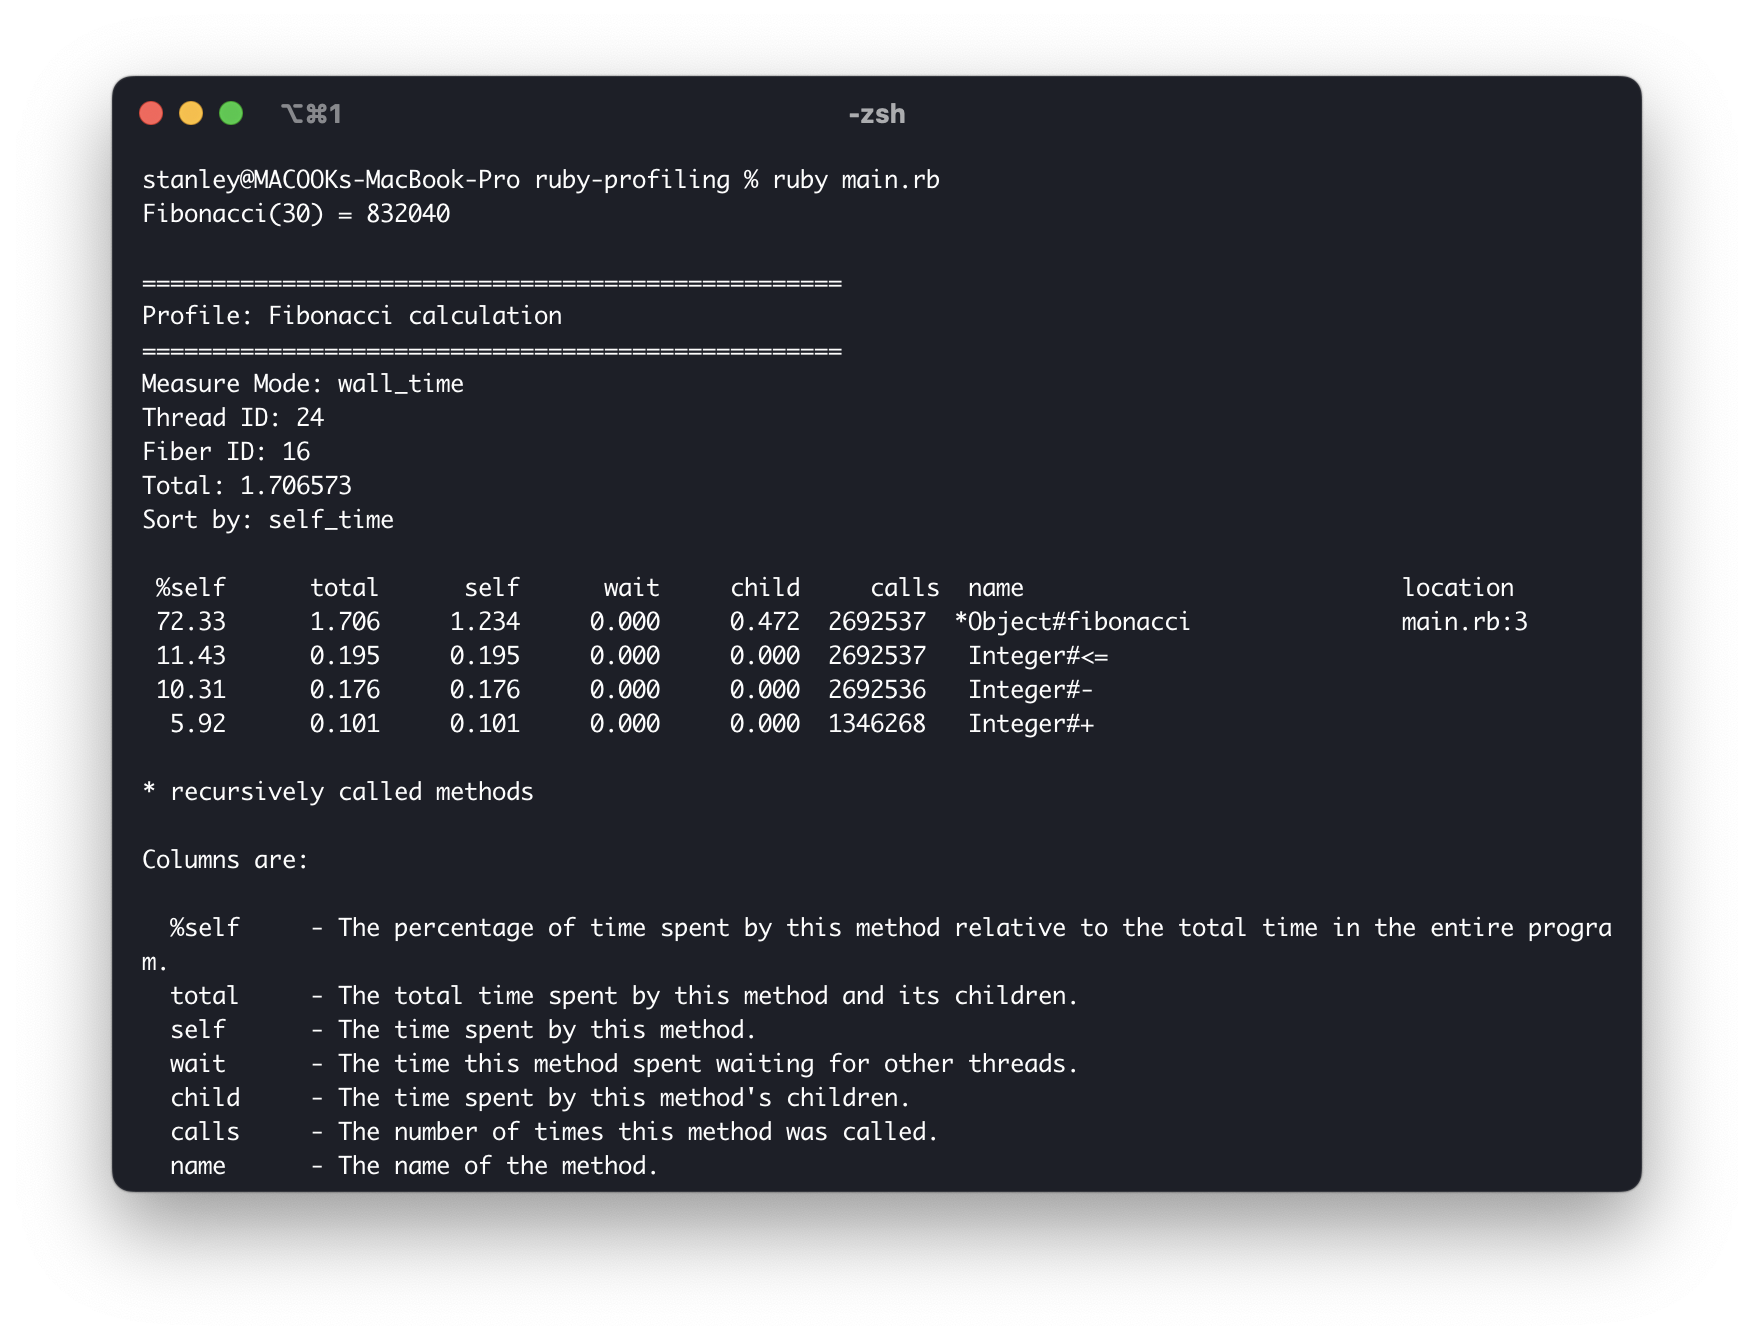Click the 'Fibonacci(30) = 832040' output line
Image resolution: width=1754 pixels, height=1340 pixels.
[296, 214]
